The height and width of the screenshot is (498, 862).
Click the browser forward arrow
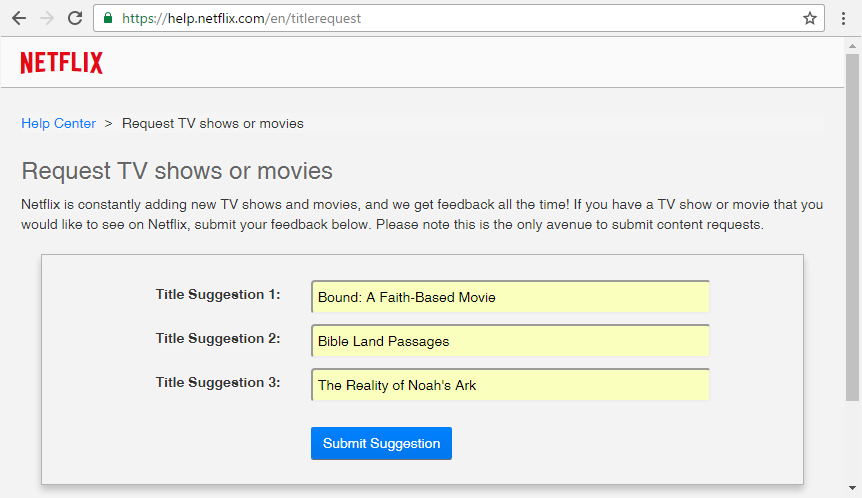pyautogui.click(x=47, y=18)
